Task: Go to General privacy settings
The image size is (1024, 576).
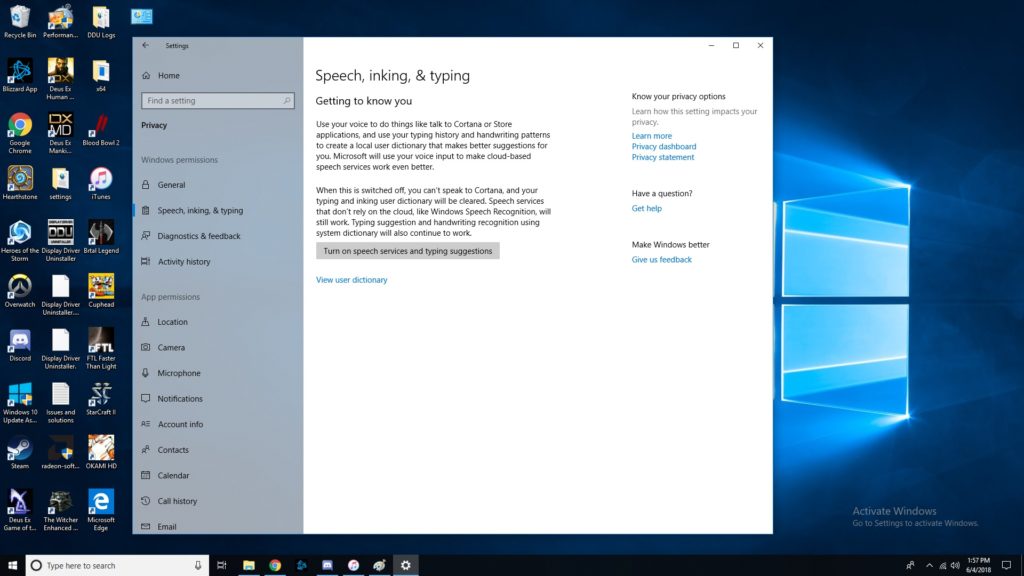Action: coord(171,185)
